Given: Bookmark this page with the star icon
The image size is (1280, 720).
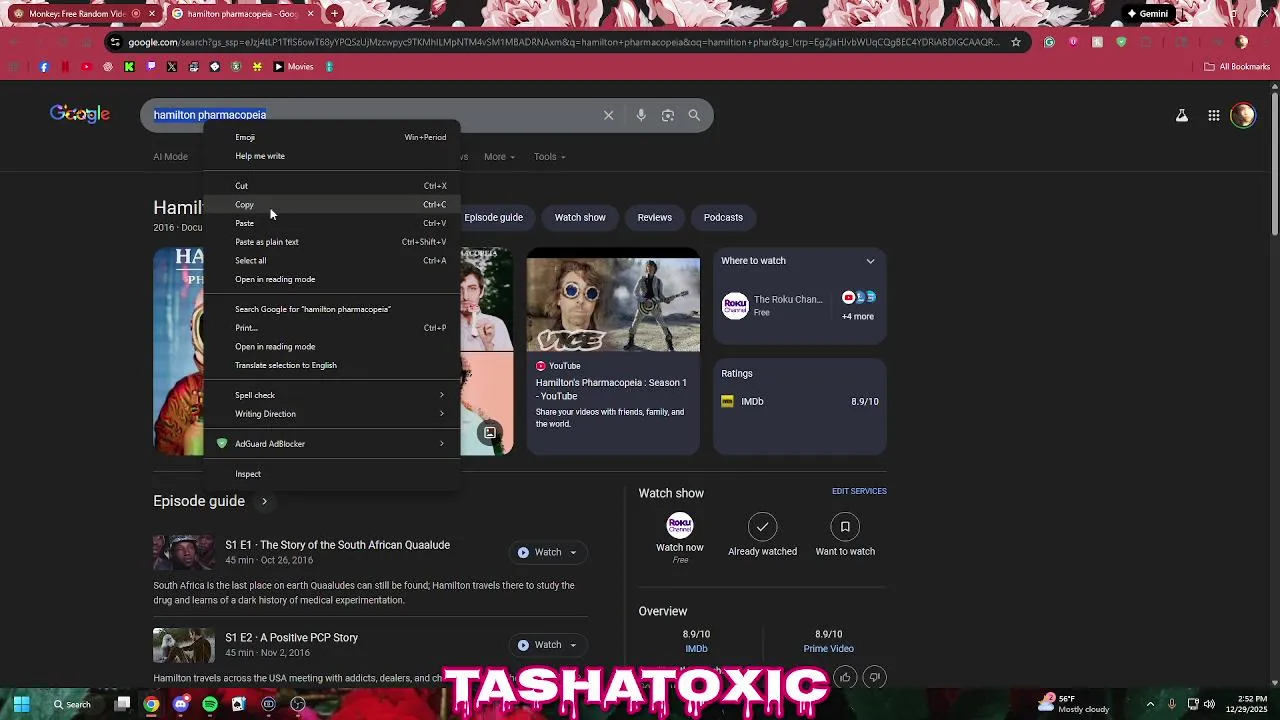Looking at the screenshot, I should [x=1016, y=42].
